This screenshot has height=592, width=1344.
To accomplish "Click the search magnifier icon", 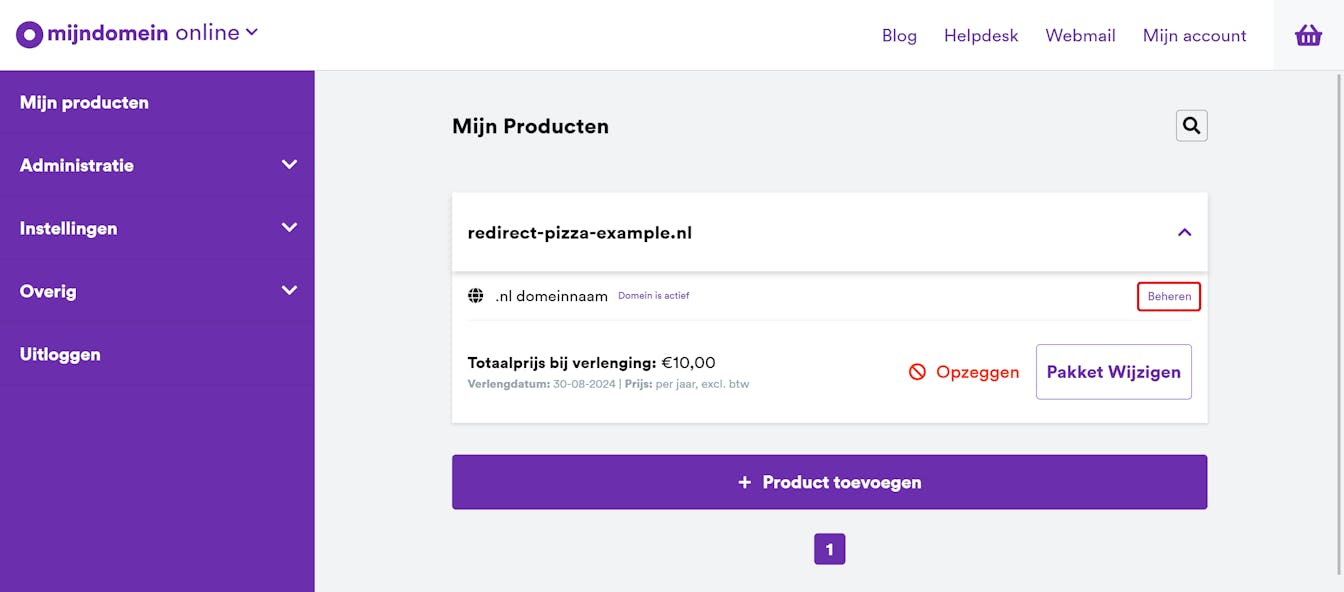I will click(1191, 125).
